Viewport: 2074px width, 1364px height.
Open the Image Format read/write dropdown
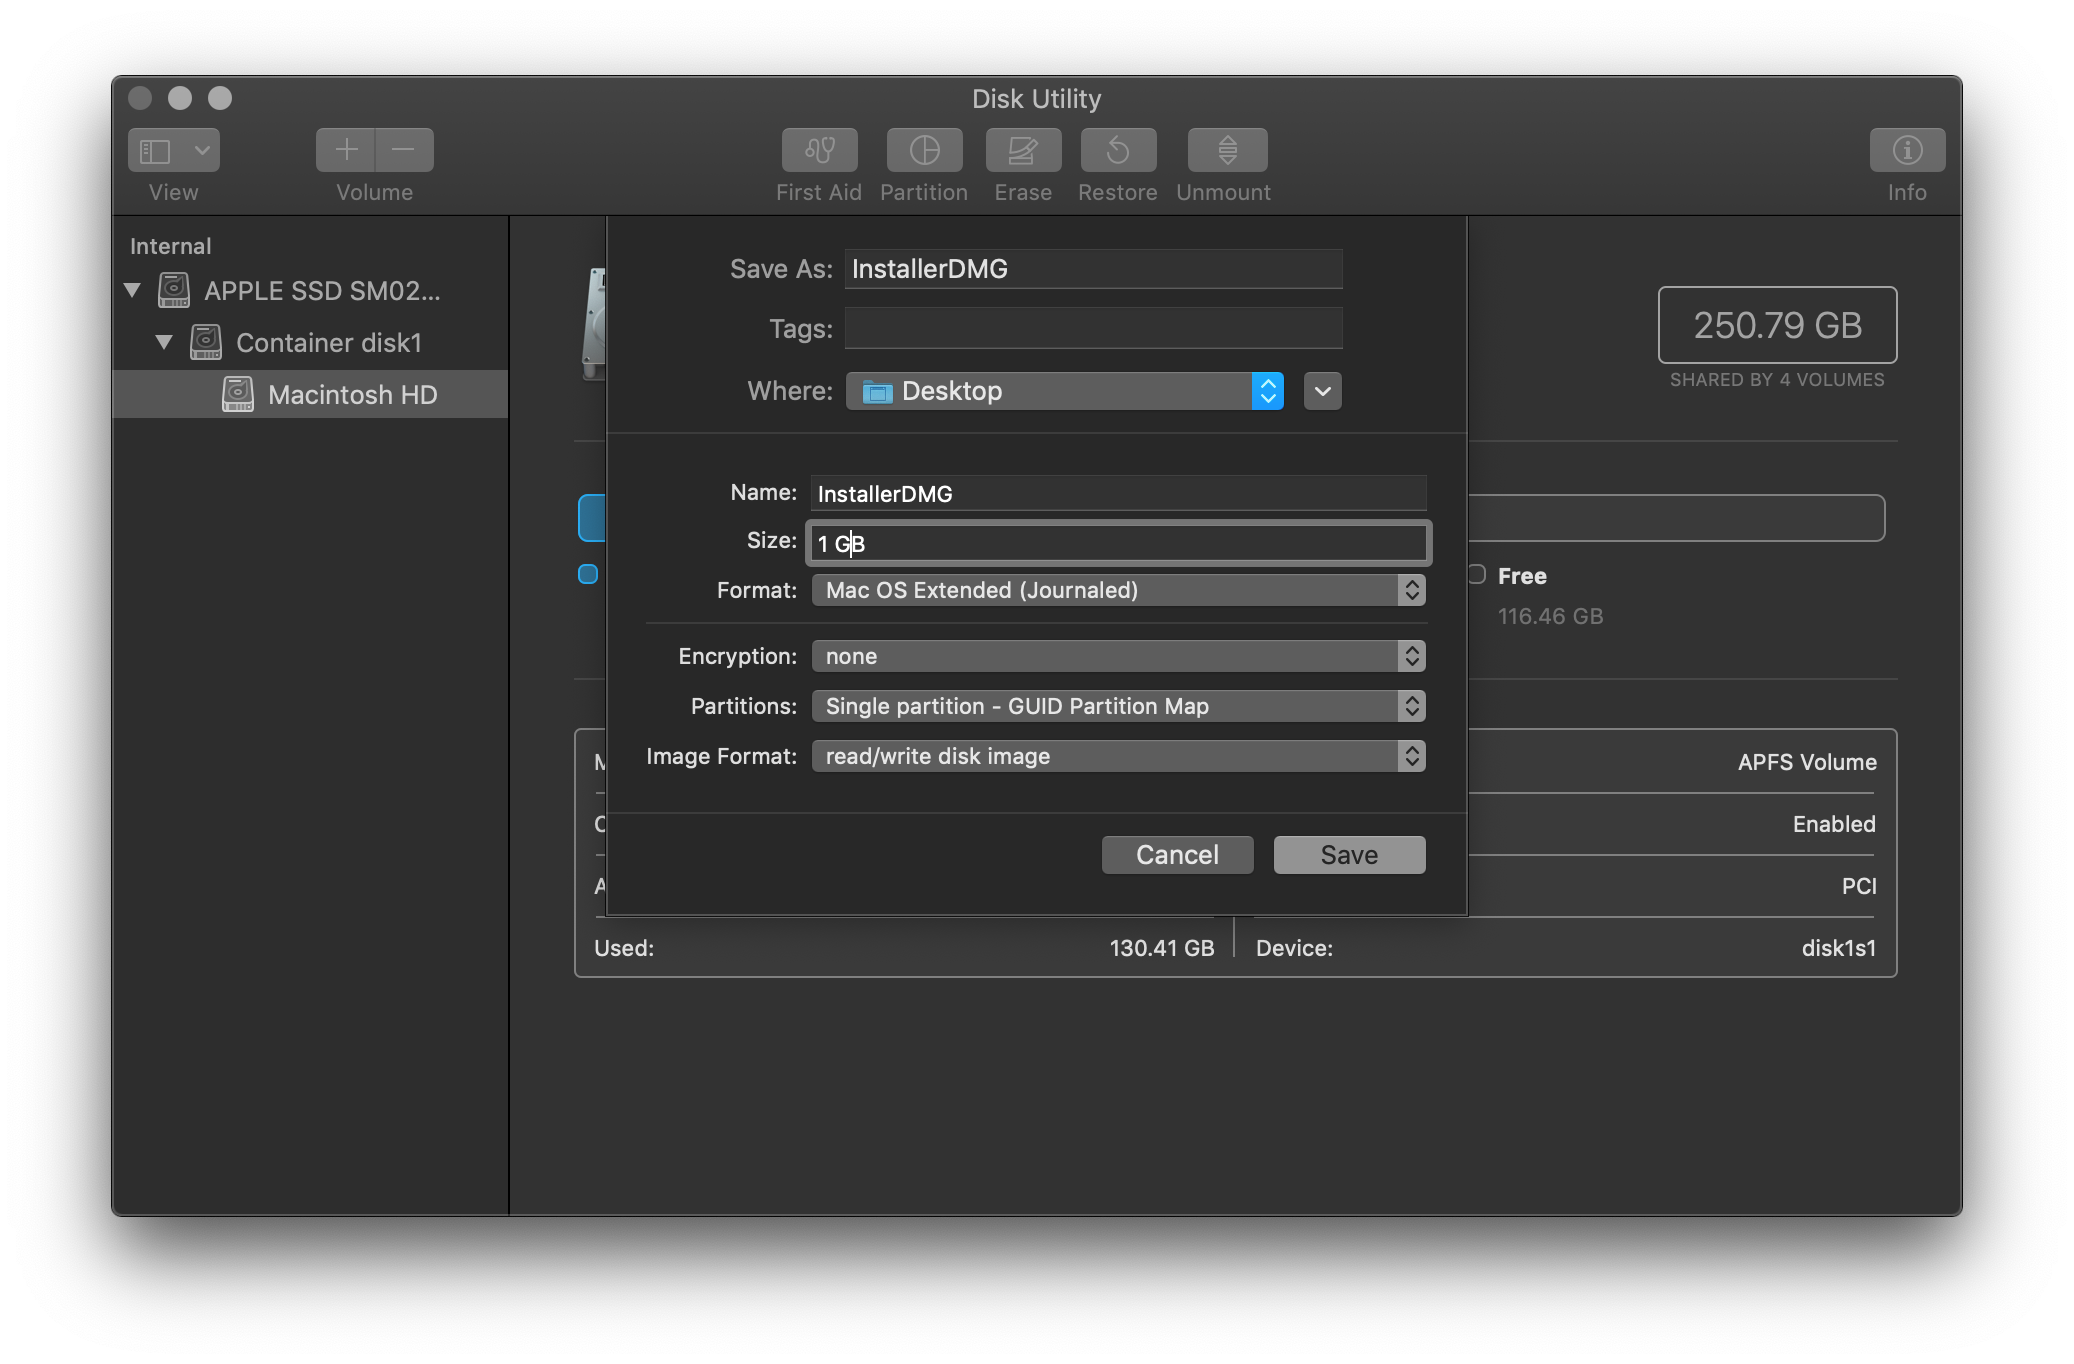(1117, 756)
